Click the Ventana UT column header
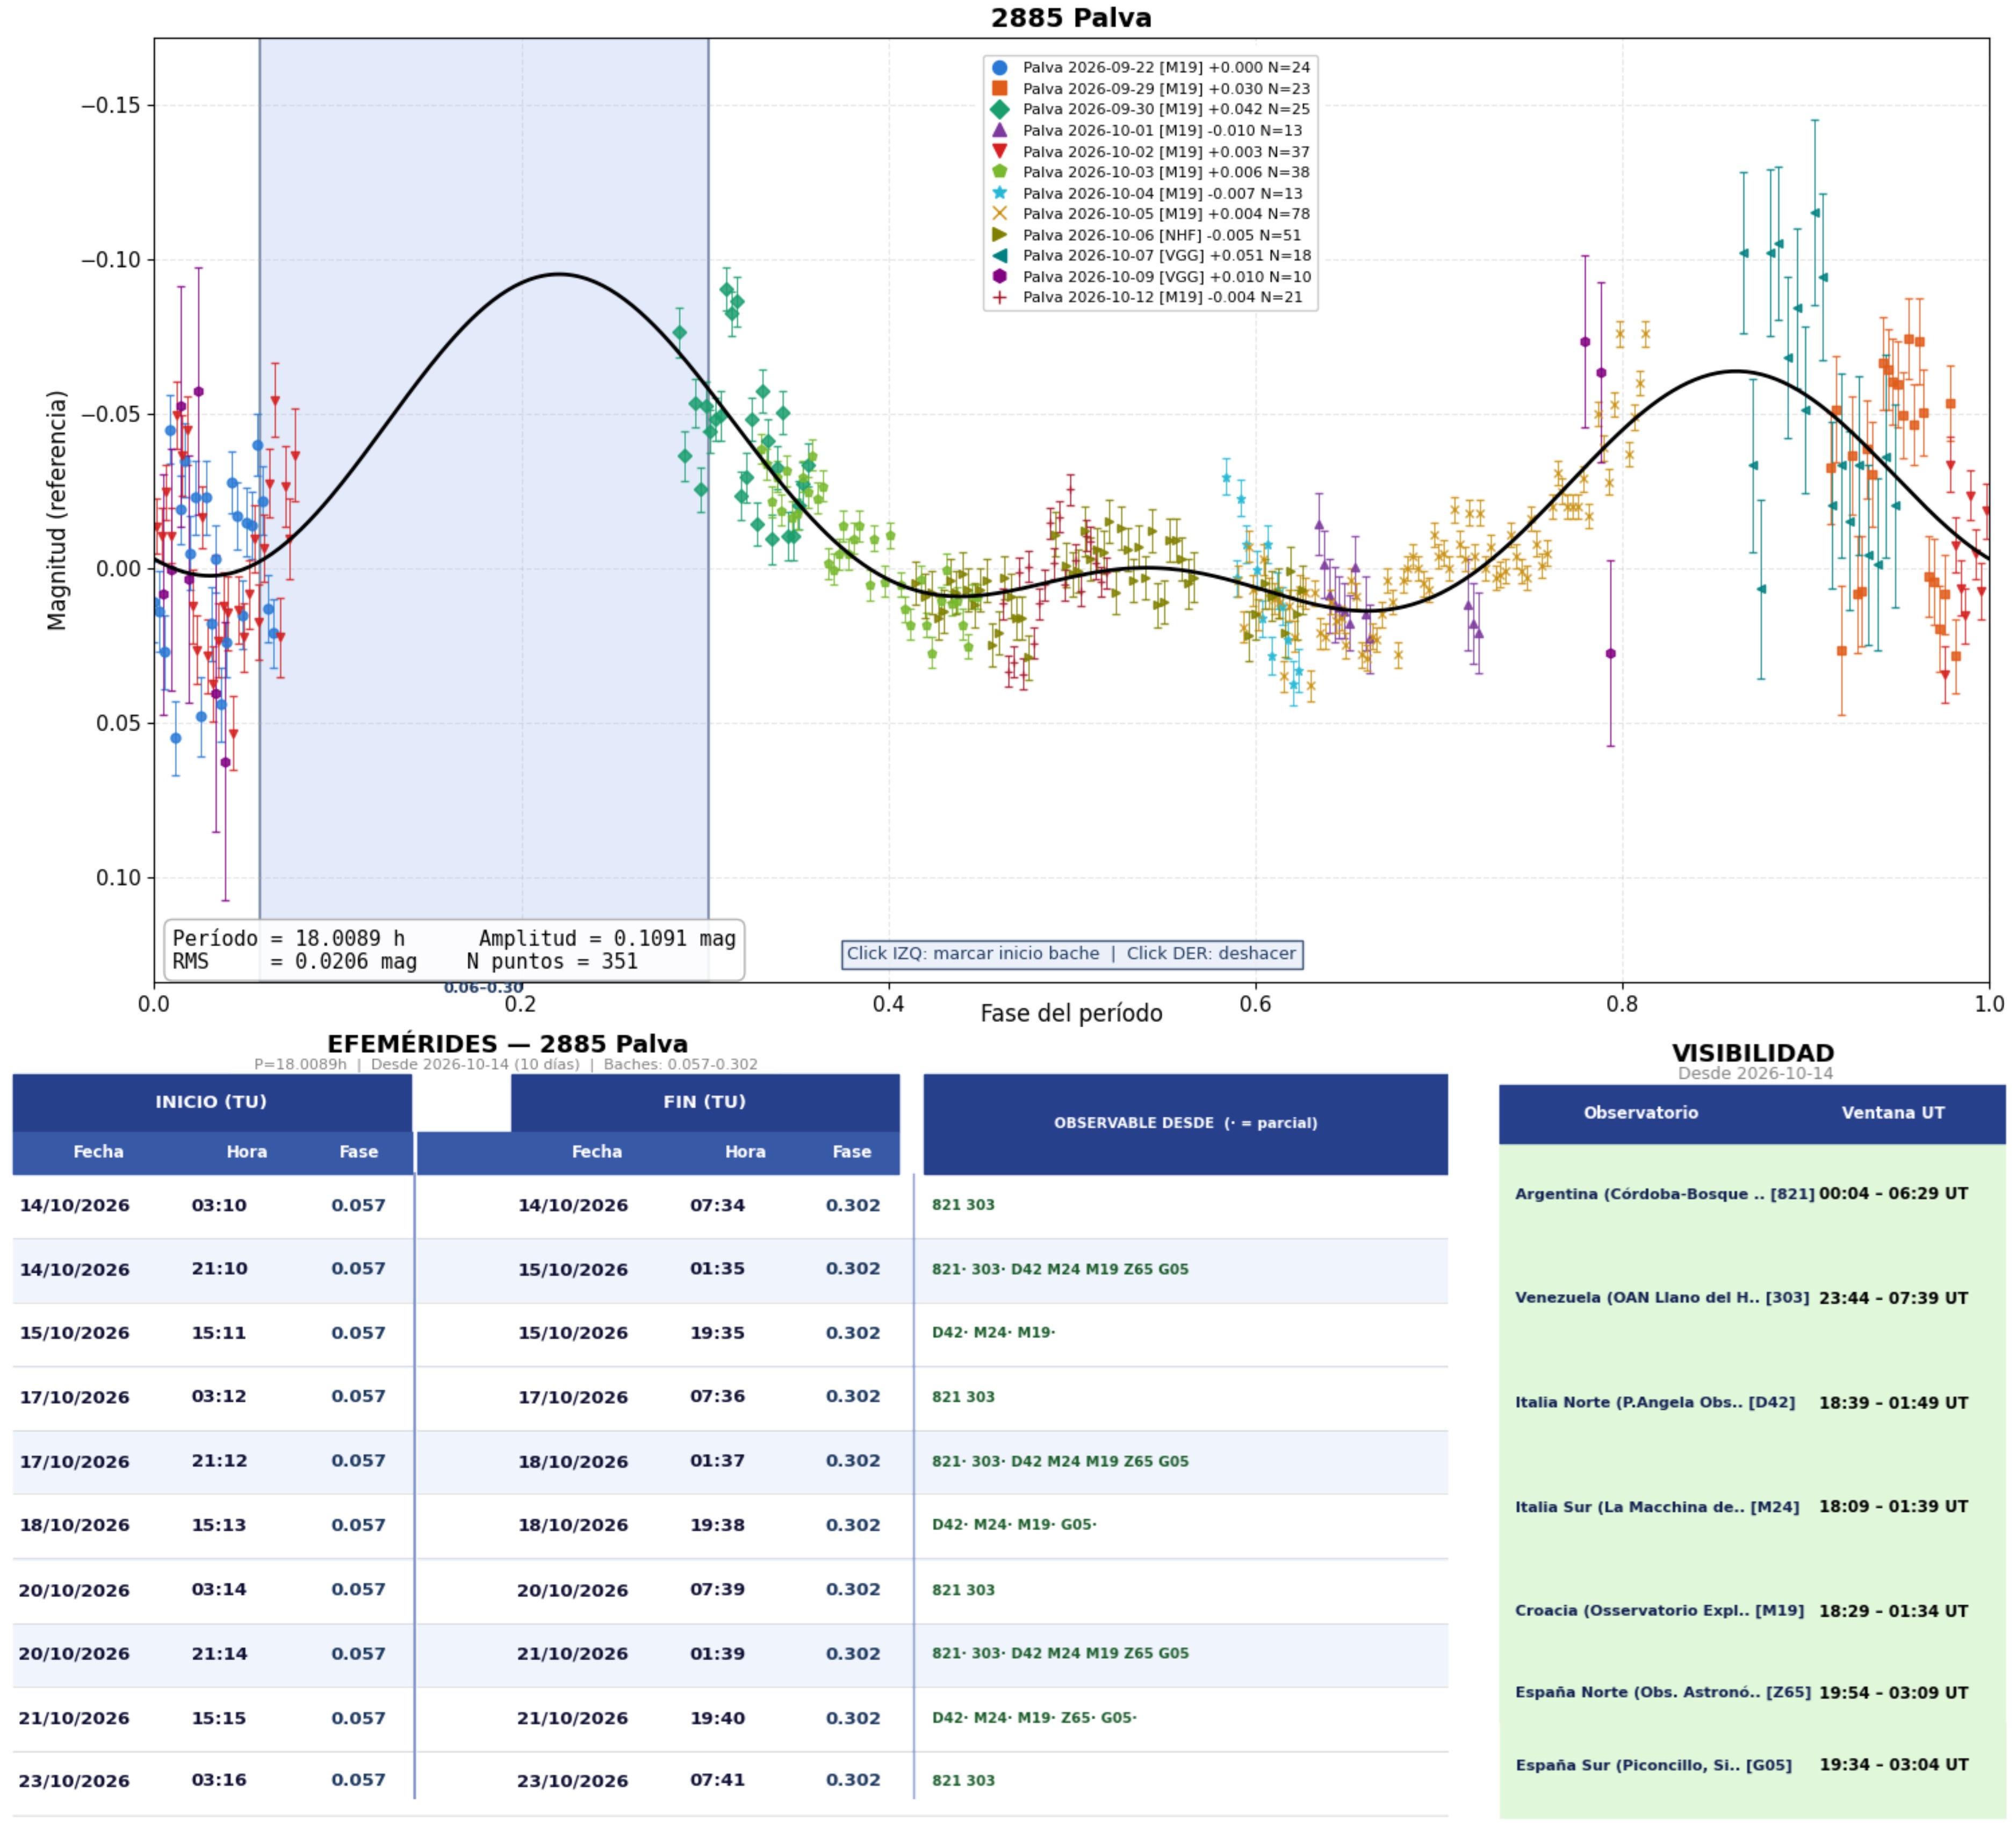Image resolution: width=2016 pixels, height=1825 pixels. point(1893,1113)
